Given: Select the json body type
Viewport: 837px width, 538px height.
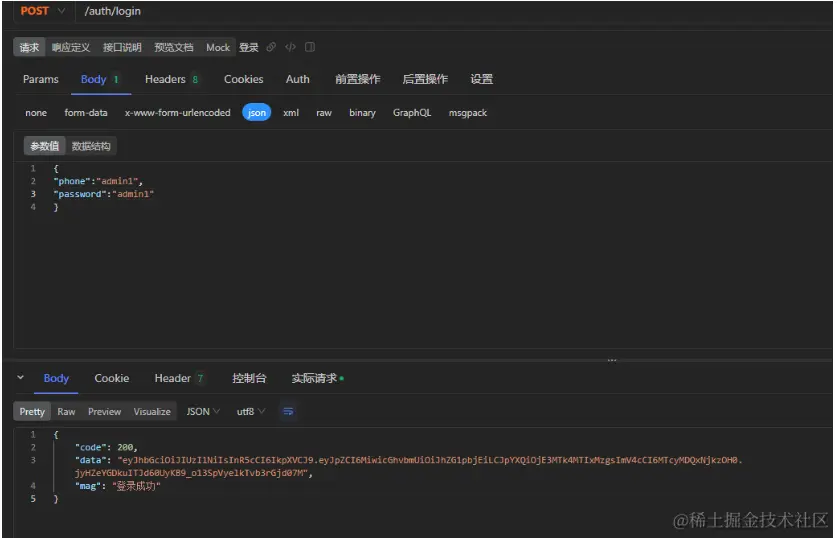Looking at the screenshot, I should 257,113.
